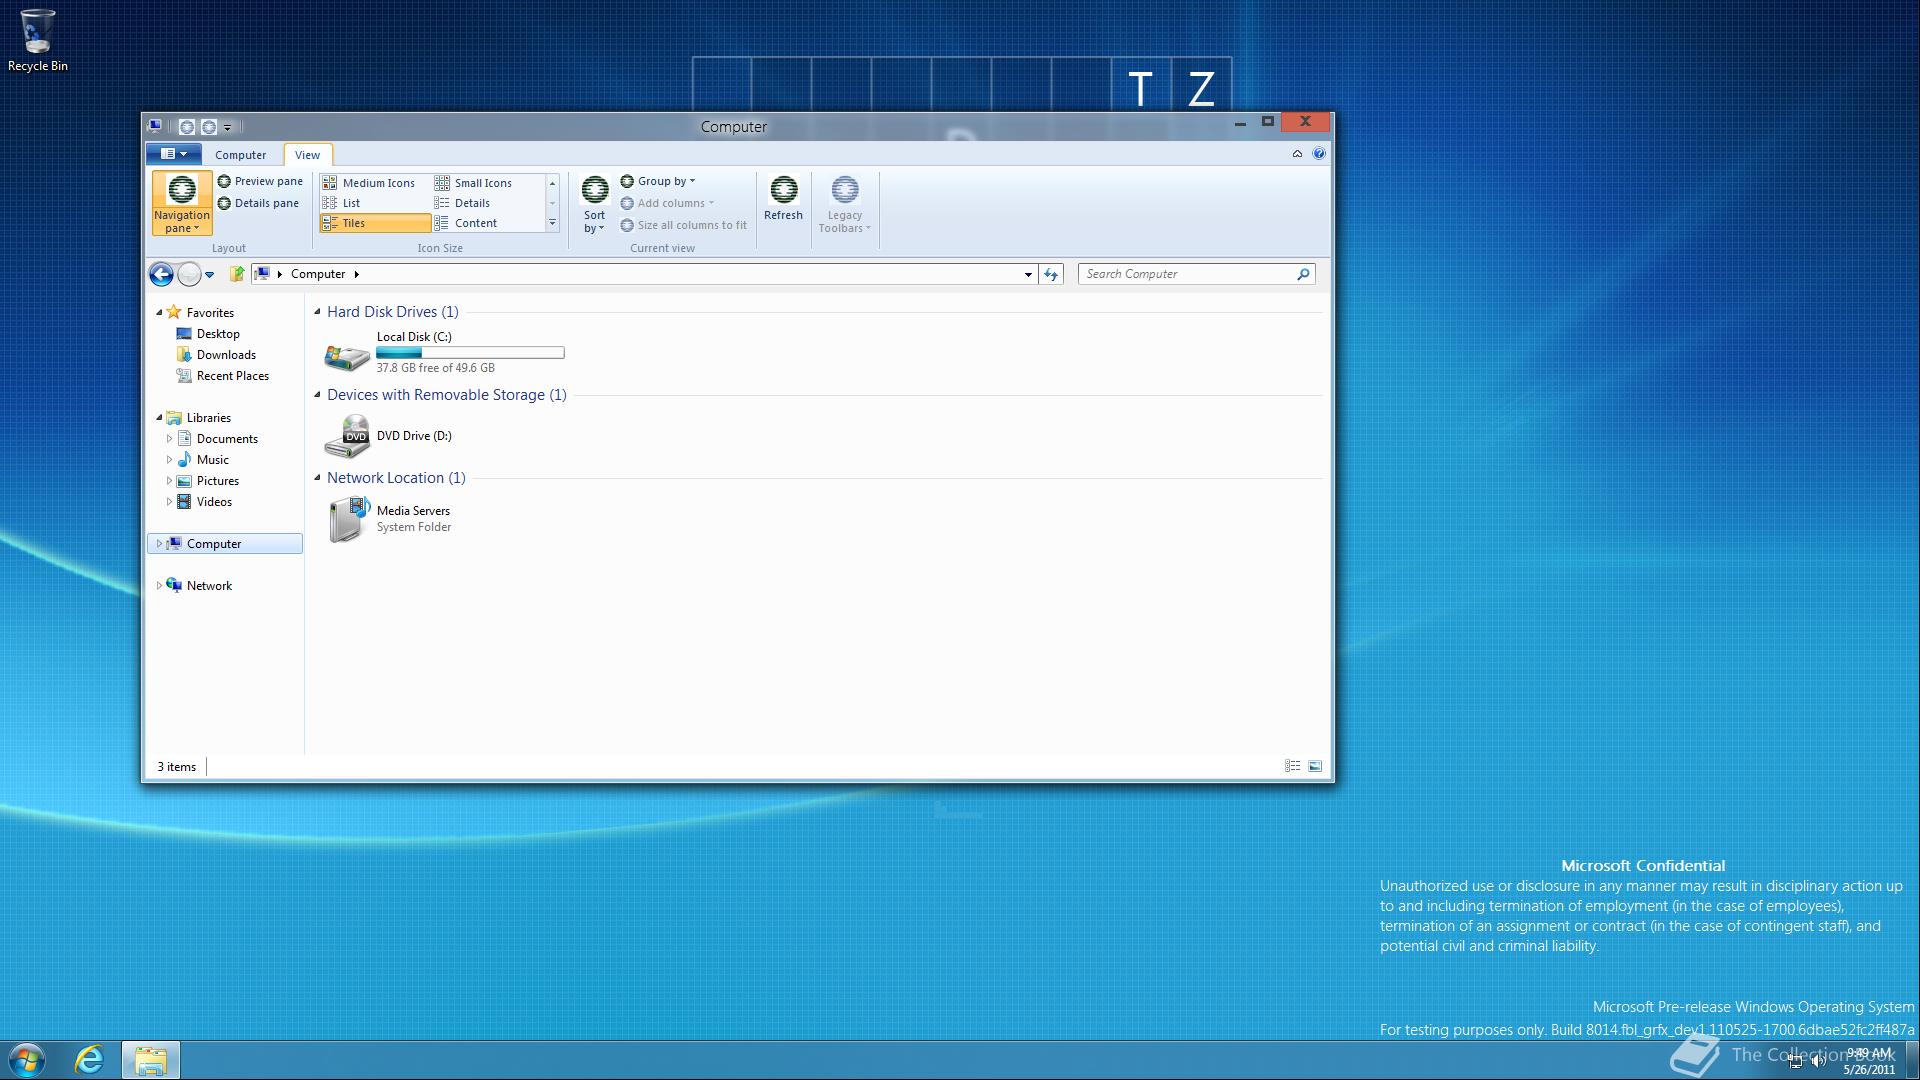Click the Computer breadcrumb in address bar

click(318, 274)
